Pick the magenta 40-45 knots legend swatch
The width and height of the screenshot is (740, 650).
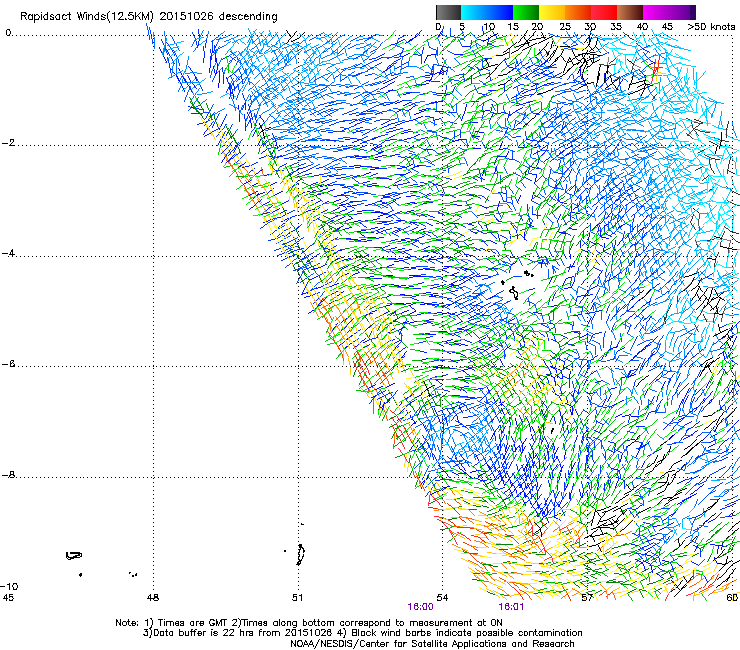[656, 12]
